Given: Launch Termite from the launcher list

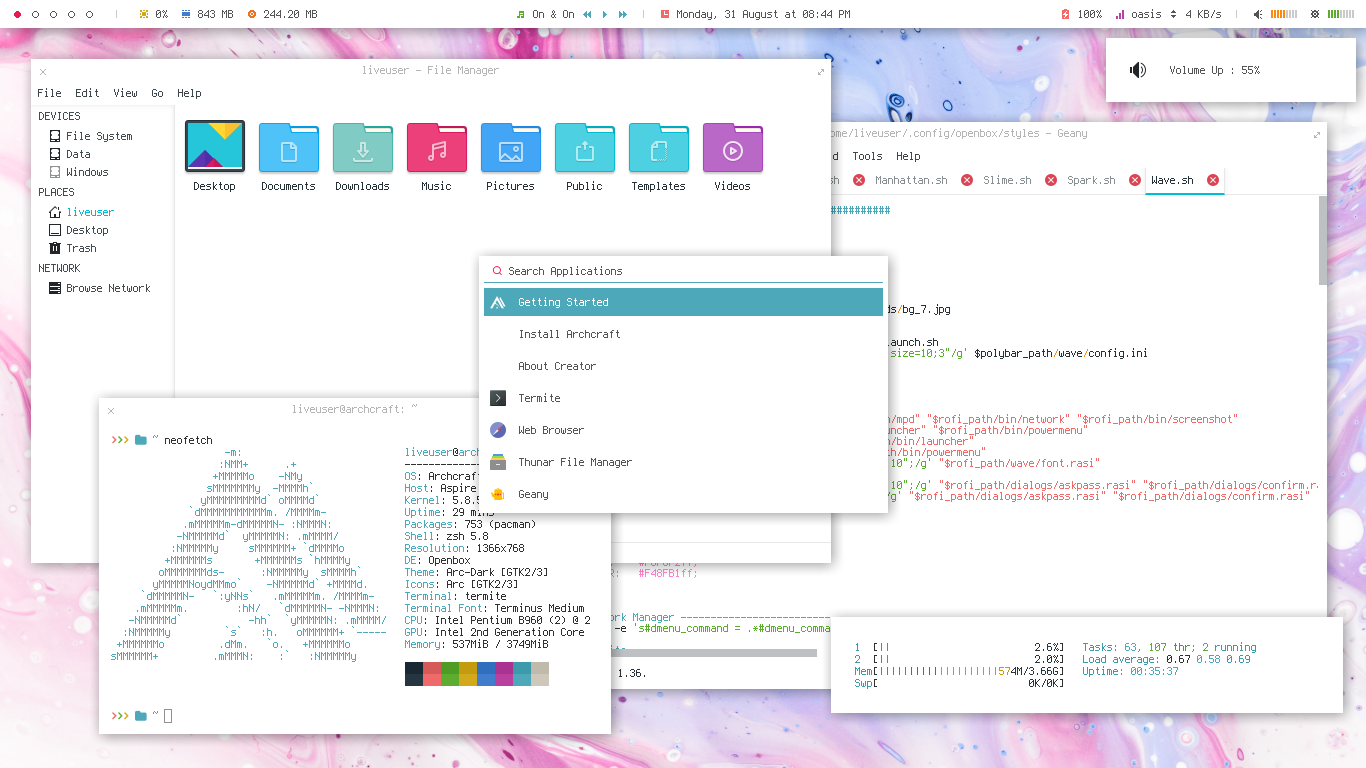Looking at the screenshot, I should pos(683,398).
